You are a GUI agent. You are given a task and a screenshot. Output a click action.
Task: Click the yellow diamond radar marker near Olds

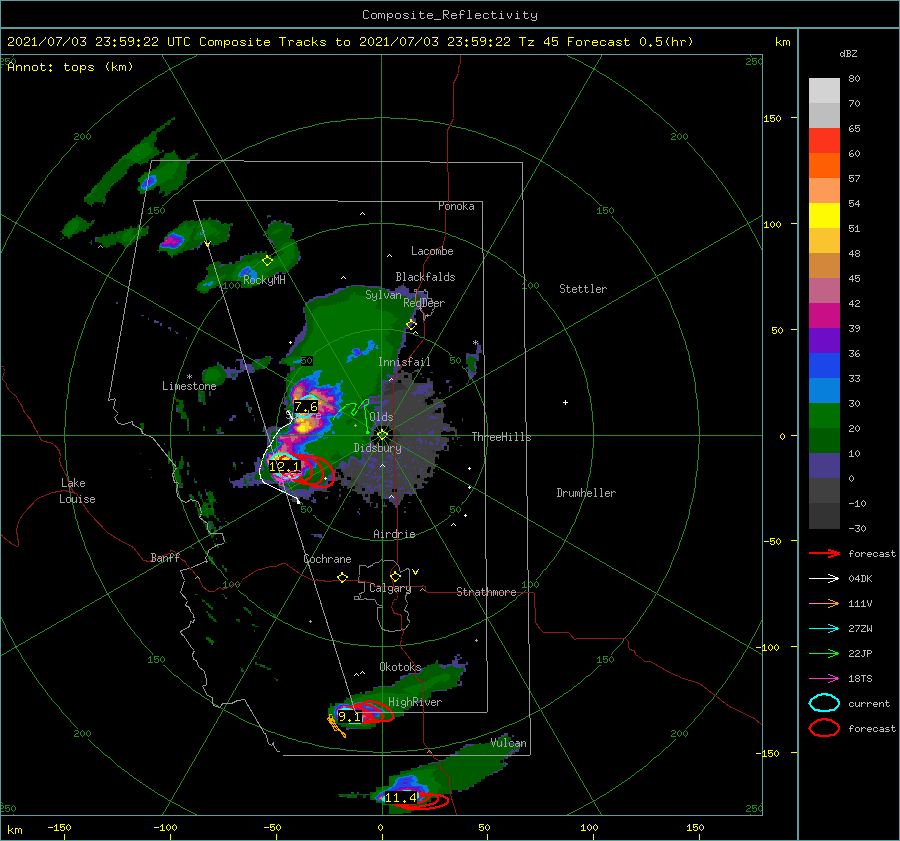(382, 435)
